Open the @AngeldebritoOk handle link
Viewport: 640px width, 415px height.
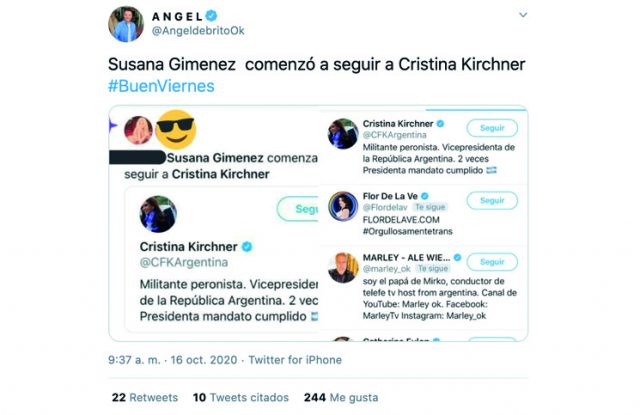195,33
